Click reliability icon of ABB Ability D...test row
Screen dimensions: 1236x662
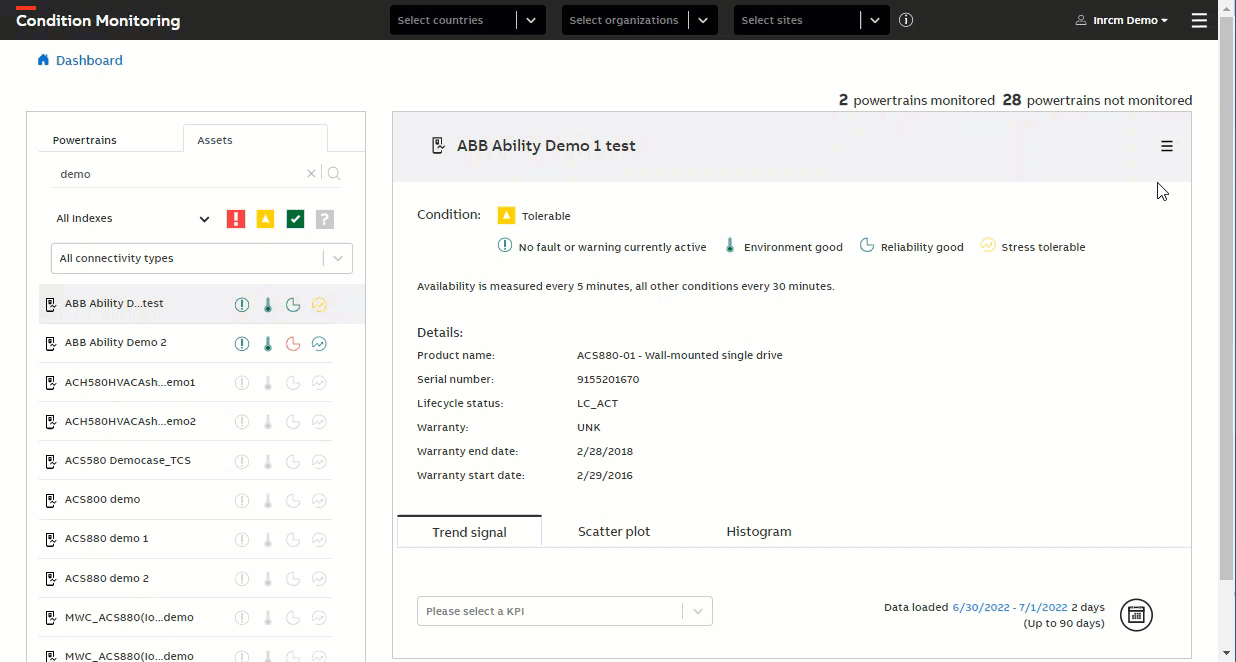pos(293,305)
